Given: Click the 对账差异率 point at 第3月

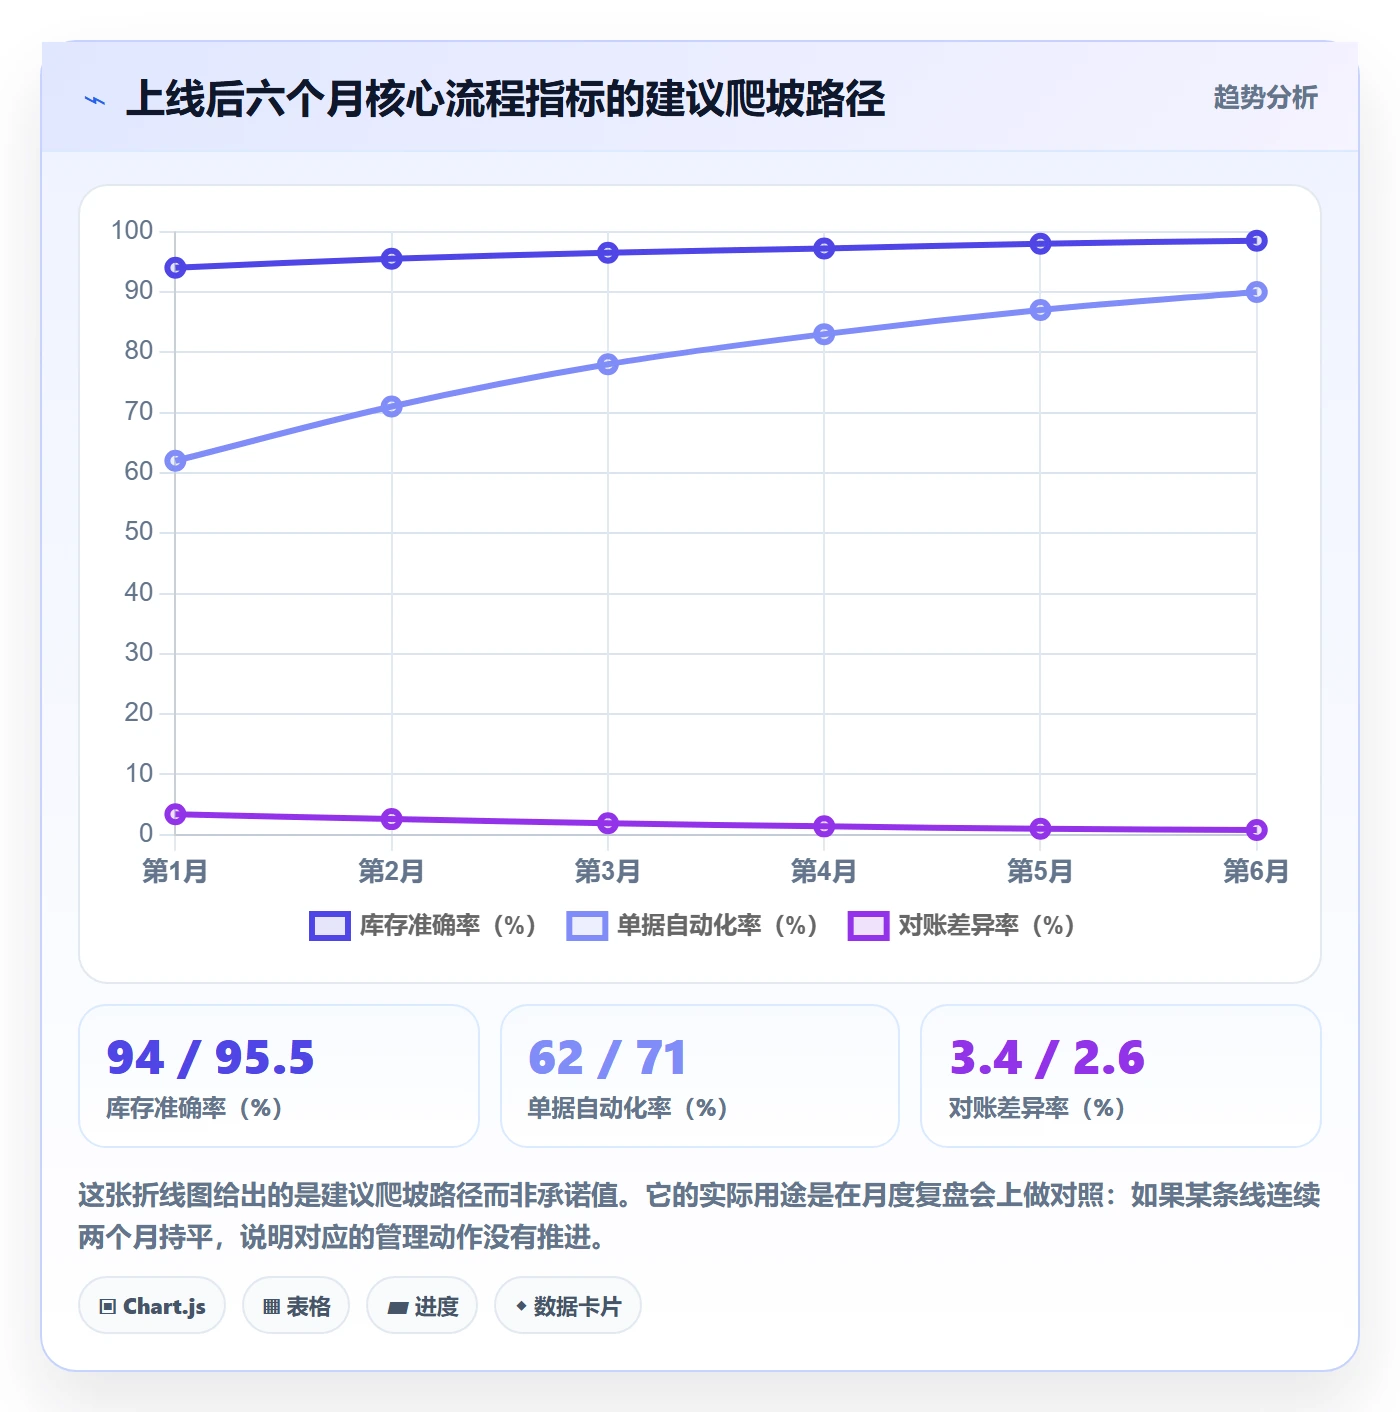Looking at the screenshot, I should pyautogui.click(x=608, y=823).
